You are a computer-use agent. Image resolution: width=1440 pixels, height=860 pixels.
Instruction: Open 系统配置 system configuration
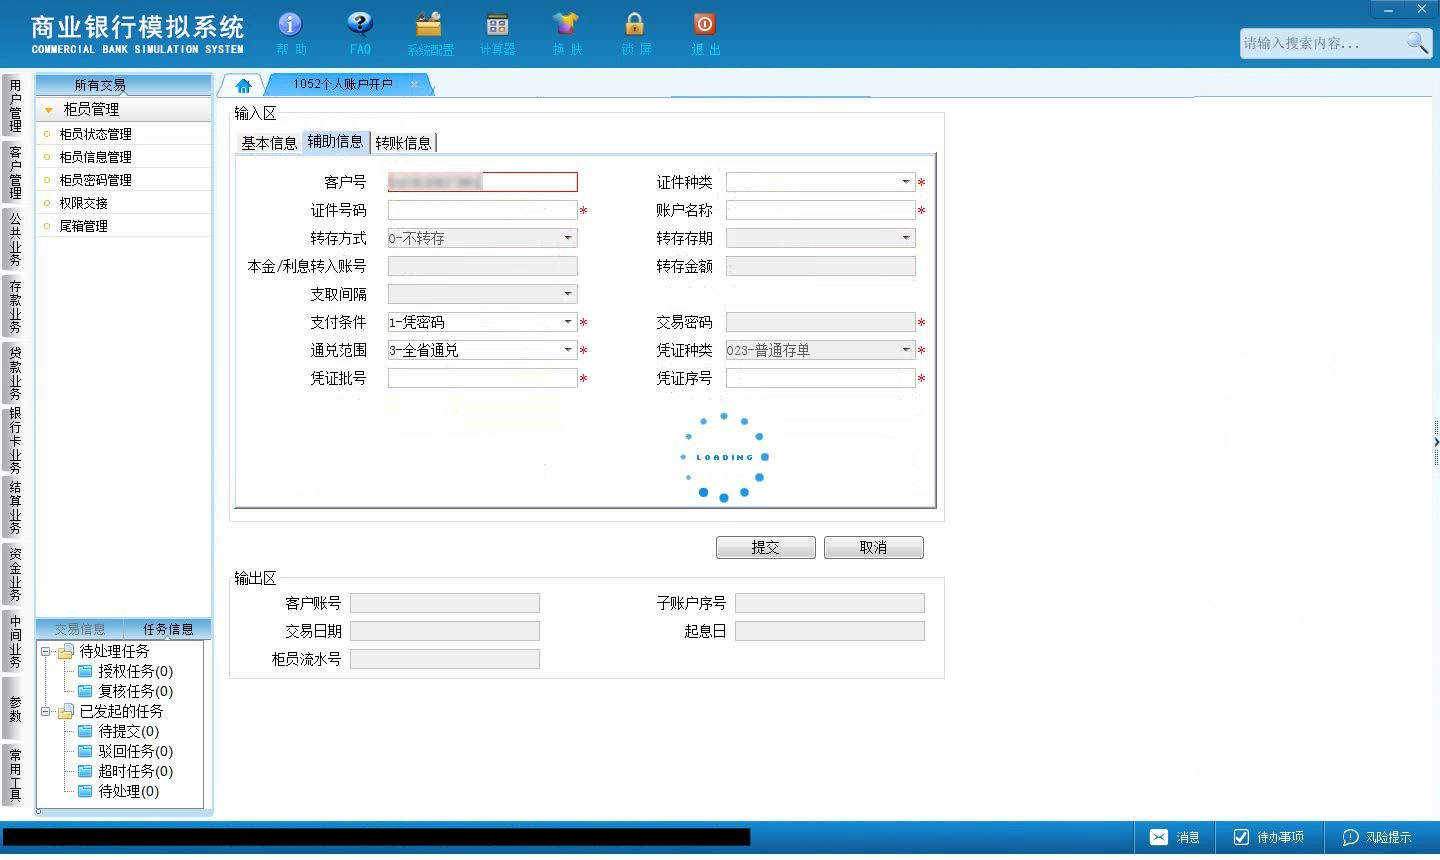click(x=430, y=33)
